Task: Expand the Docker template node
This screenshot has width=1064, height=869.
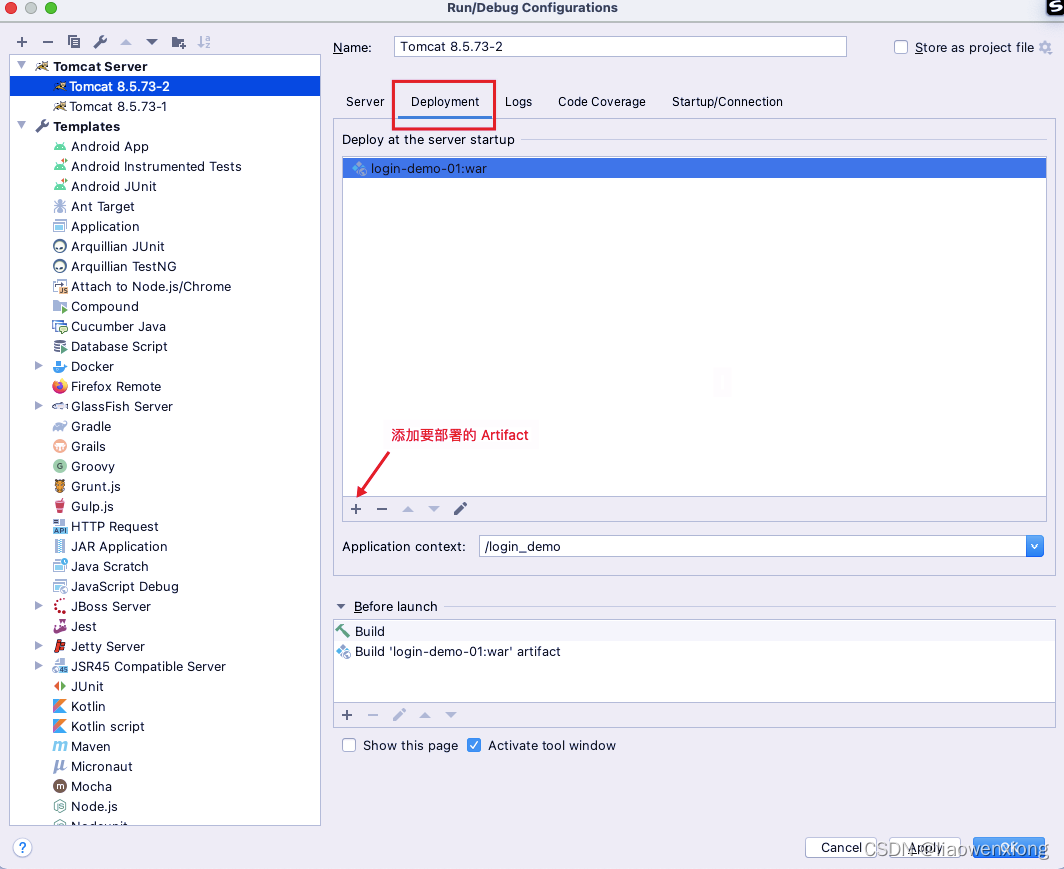Action: 39,366
